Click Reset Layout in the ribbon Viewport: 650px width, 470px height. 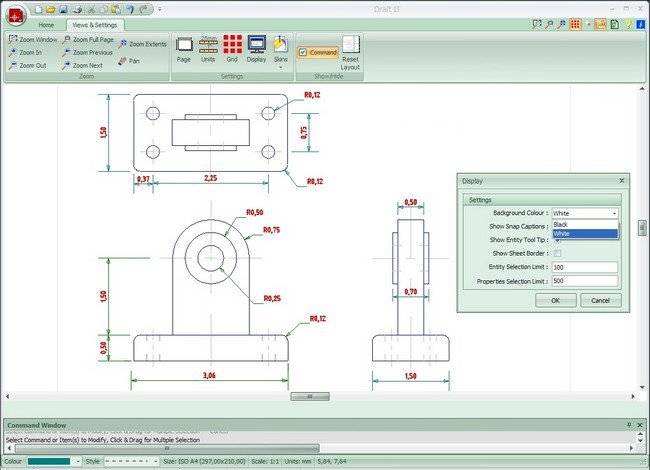tap(350, 52)
